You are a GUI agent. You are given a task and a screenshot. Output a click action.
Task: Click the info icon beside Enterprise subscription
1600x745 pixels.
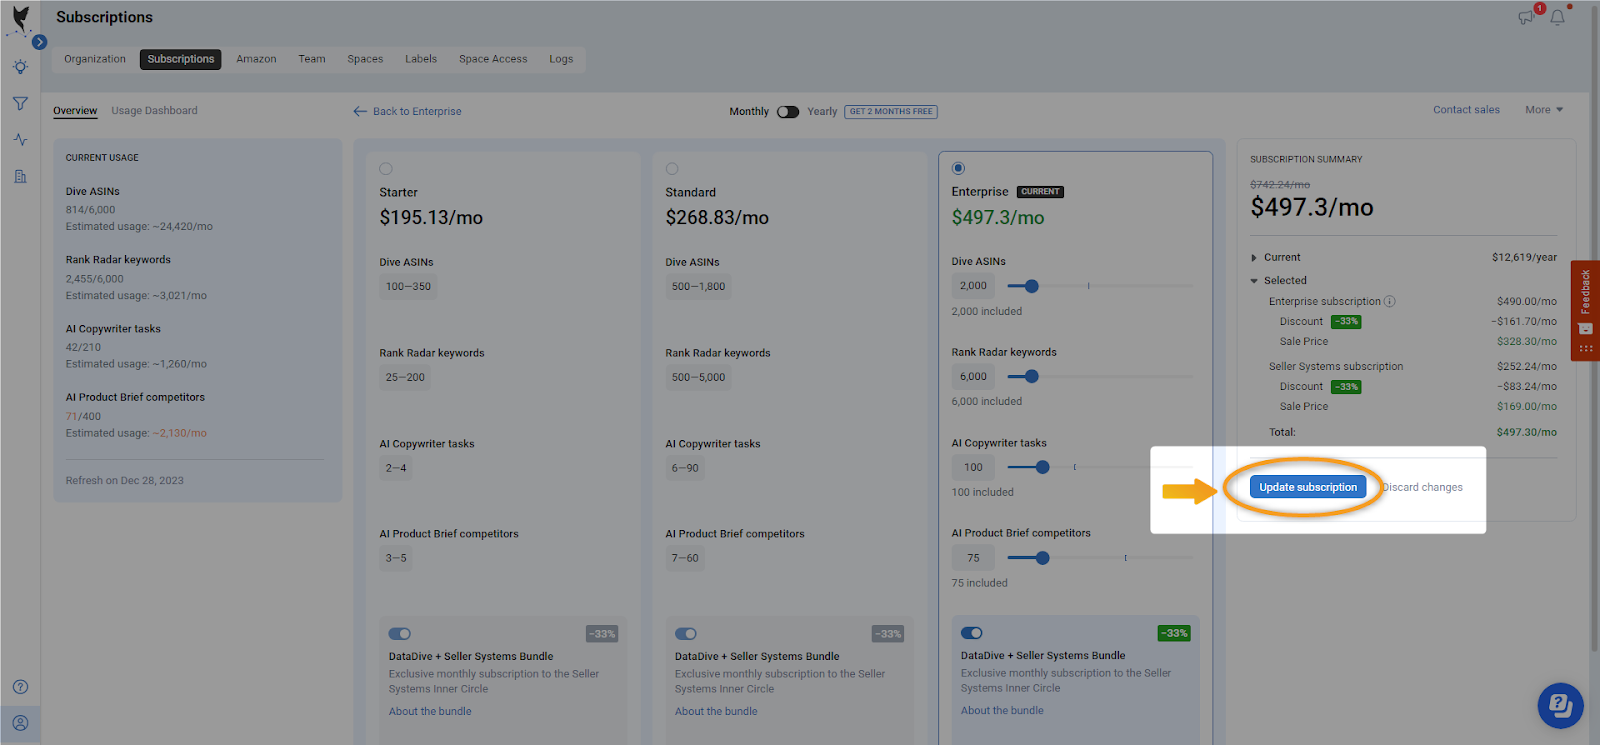coord(1390,301)
